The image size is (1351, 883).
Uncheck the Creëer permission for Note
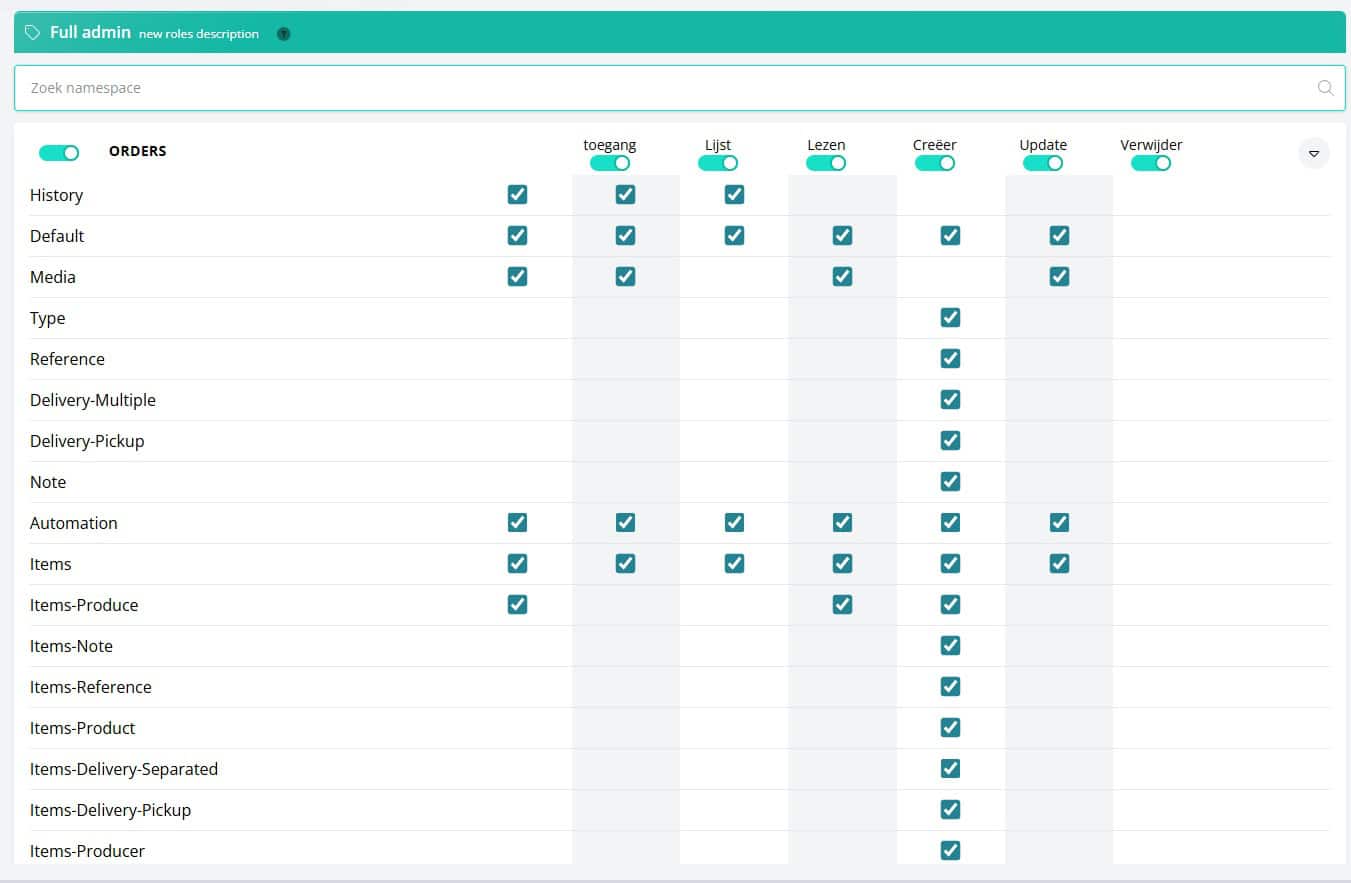click(x=950, y=481)
